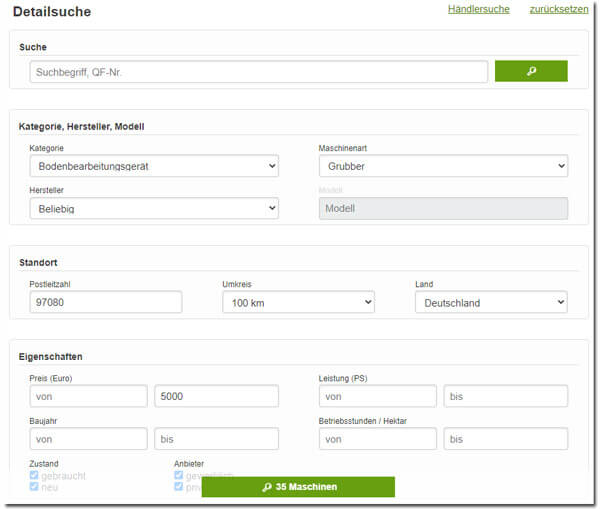Click the 35 Maschinen results button
Image resolution: width=600 pixels, height=509 pixels.
[298, 487]
